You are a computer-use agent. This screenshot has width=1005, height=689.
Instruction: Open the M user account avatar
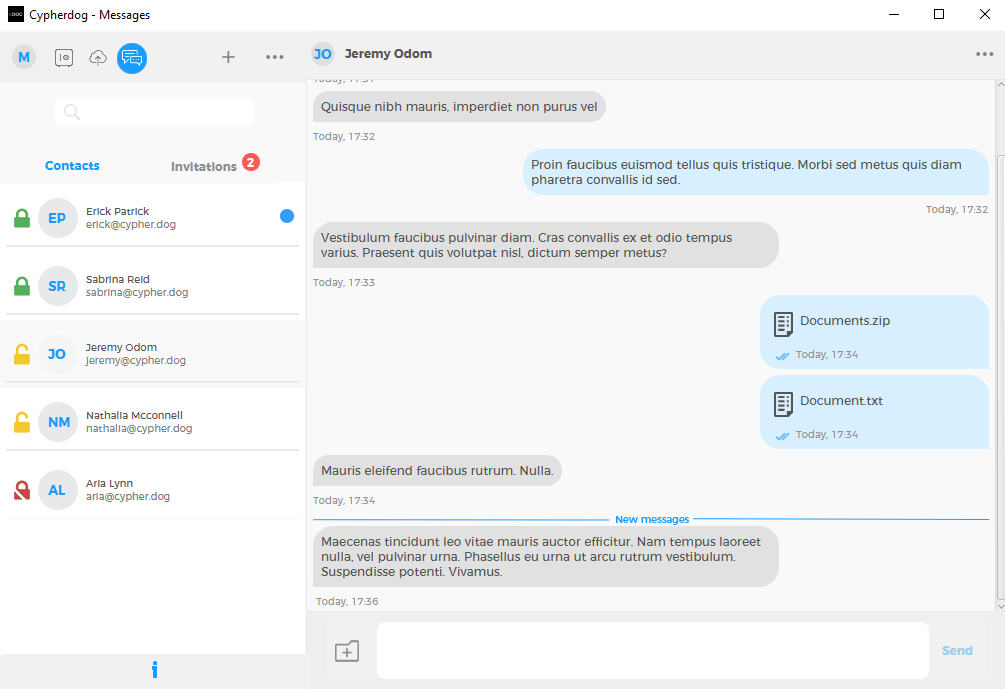[x=23, y=57]
